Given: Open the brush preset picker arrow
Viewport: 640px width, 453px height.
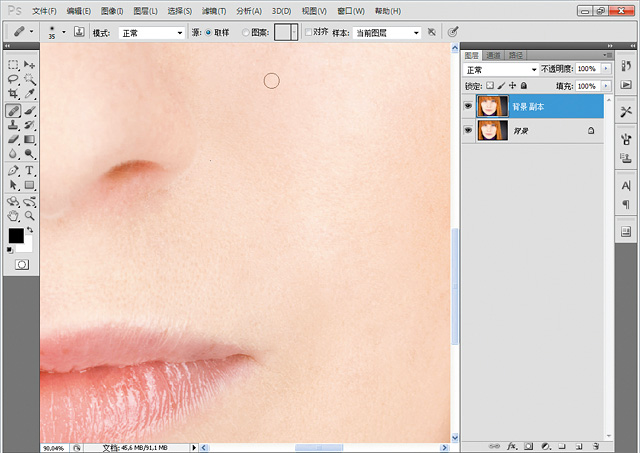Looking at the screenshot, I should (x=64, y=32).
